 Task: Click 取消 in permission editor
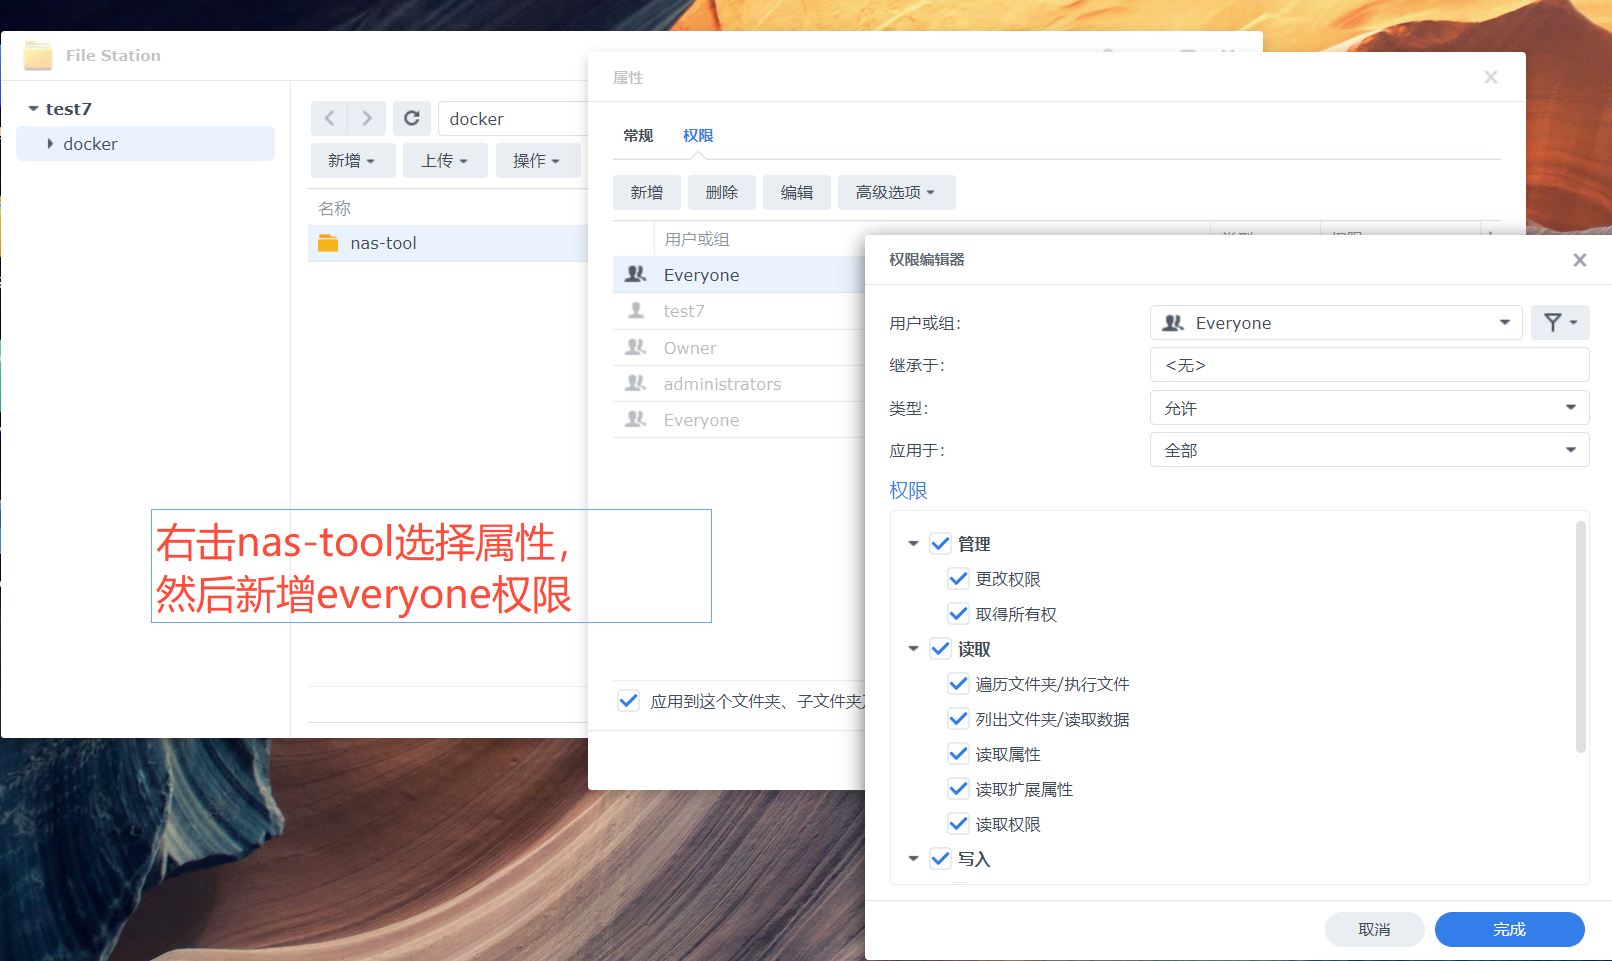[x=1375, y=929]
